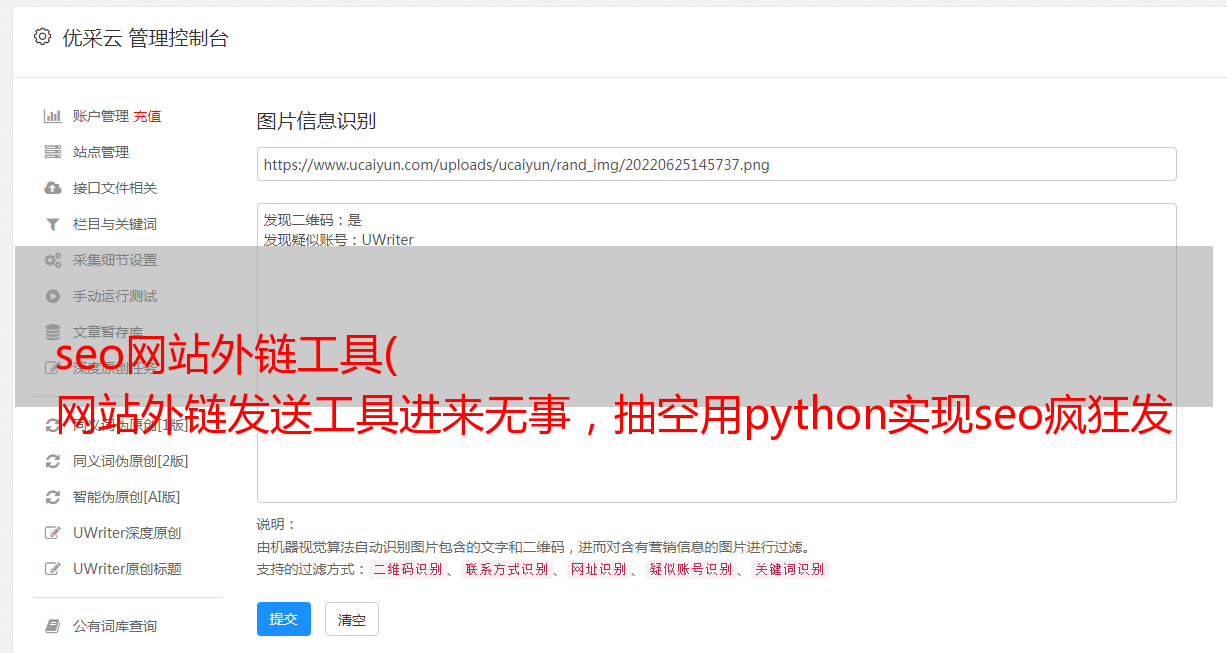Open 智能伪原创[AI版] tool
Image resolution: width=1227 pixels, height=653 pixels.
pos(127,497)
